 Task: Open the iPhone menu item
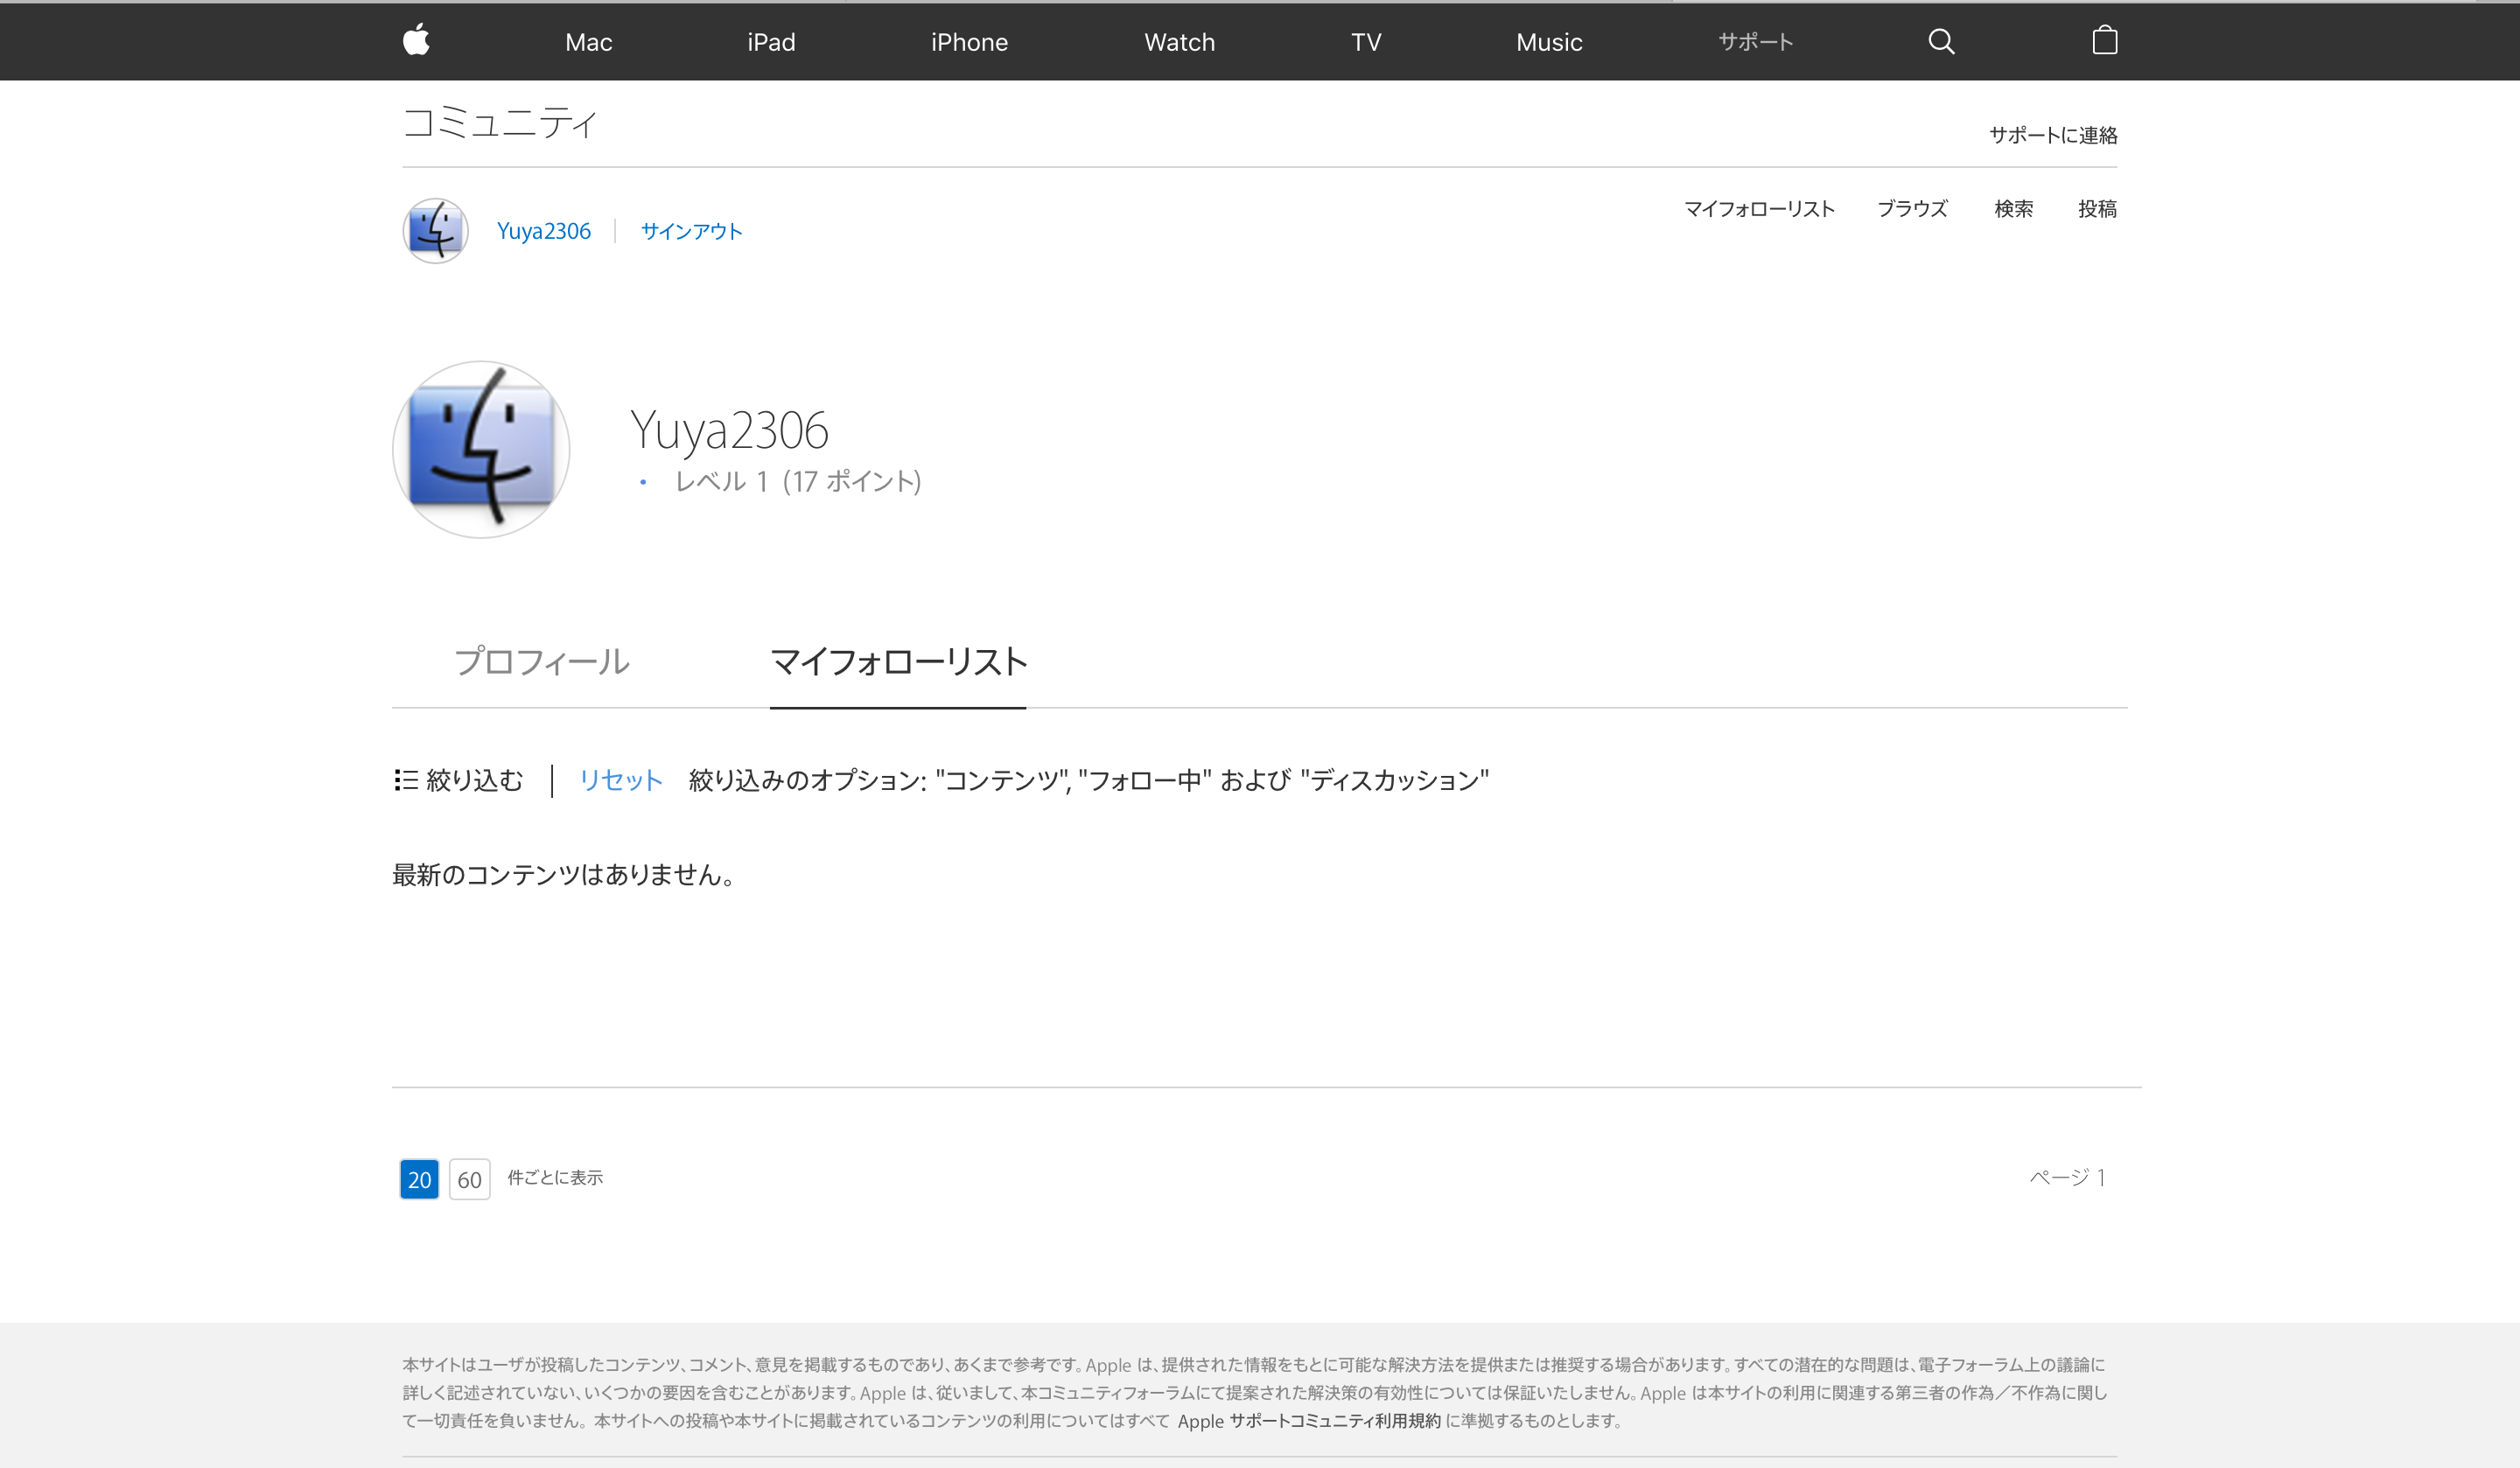[x=969, y=42]
